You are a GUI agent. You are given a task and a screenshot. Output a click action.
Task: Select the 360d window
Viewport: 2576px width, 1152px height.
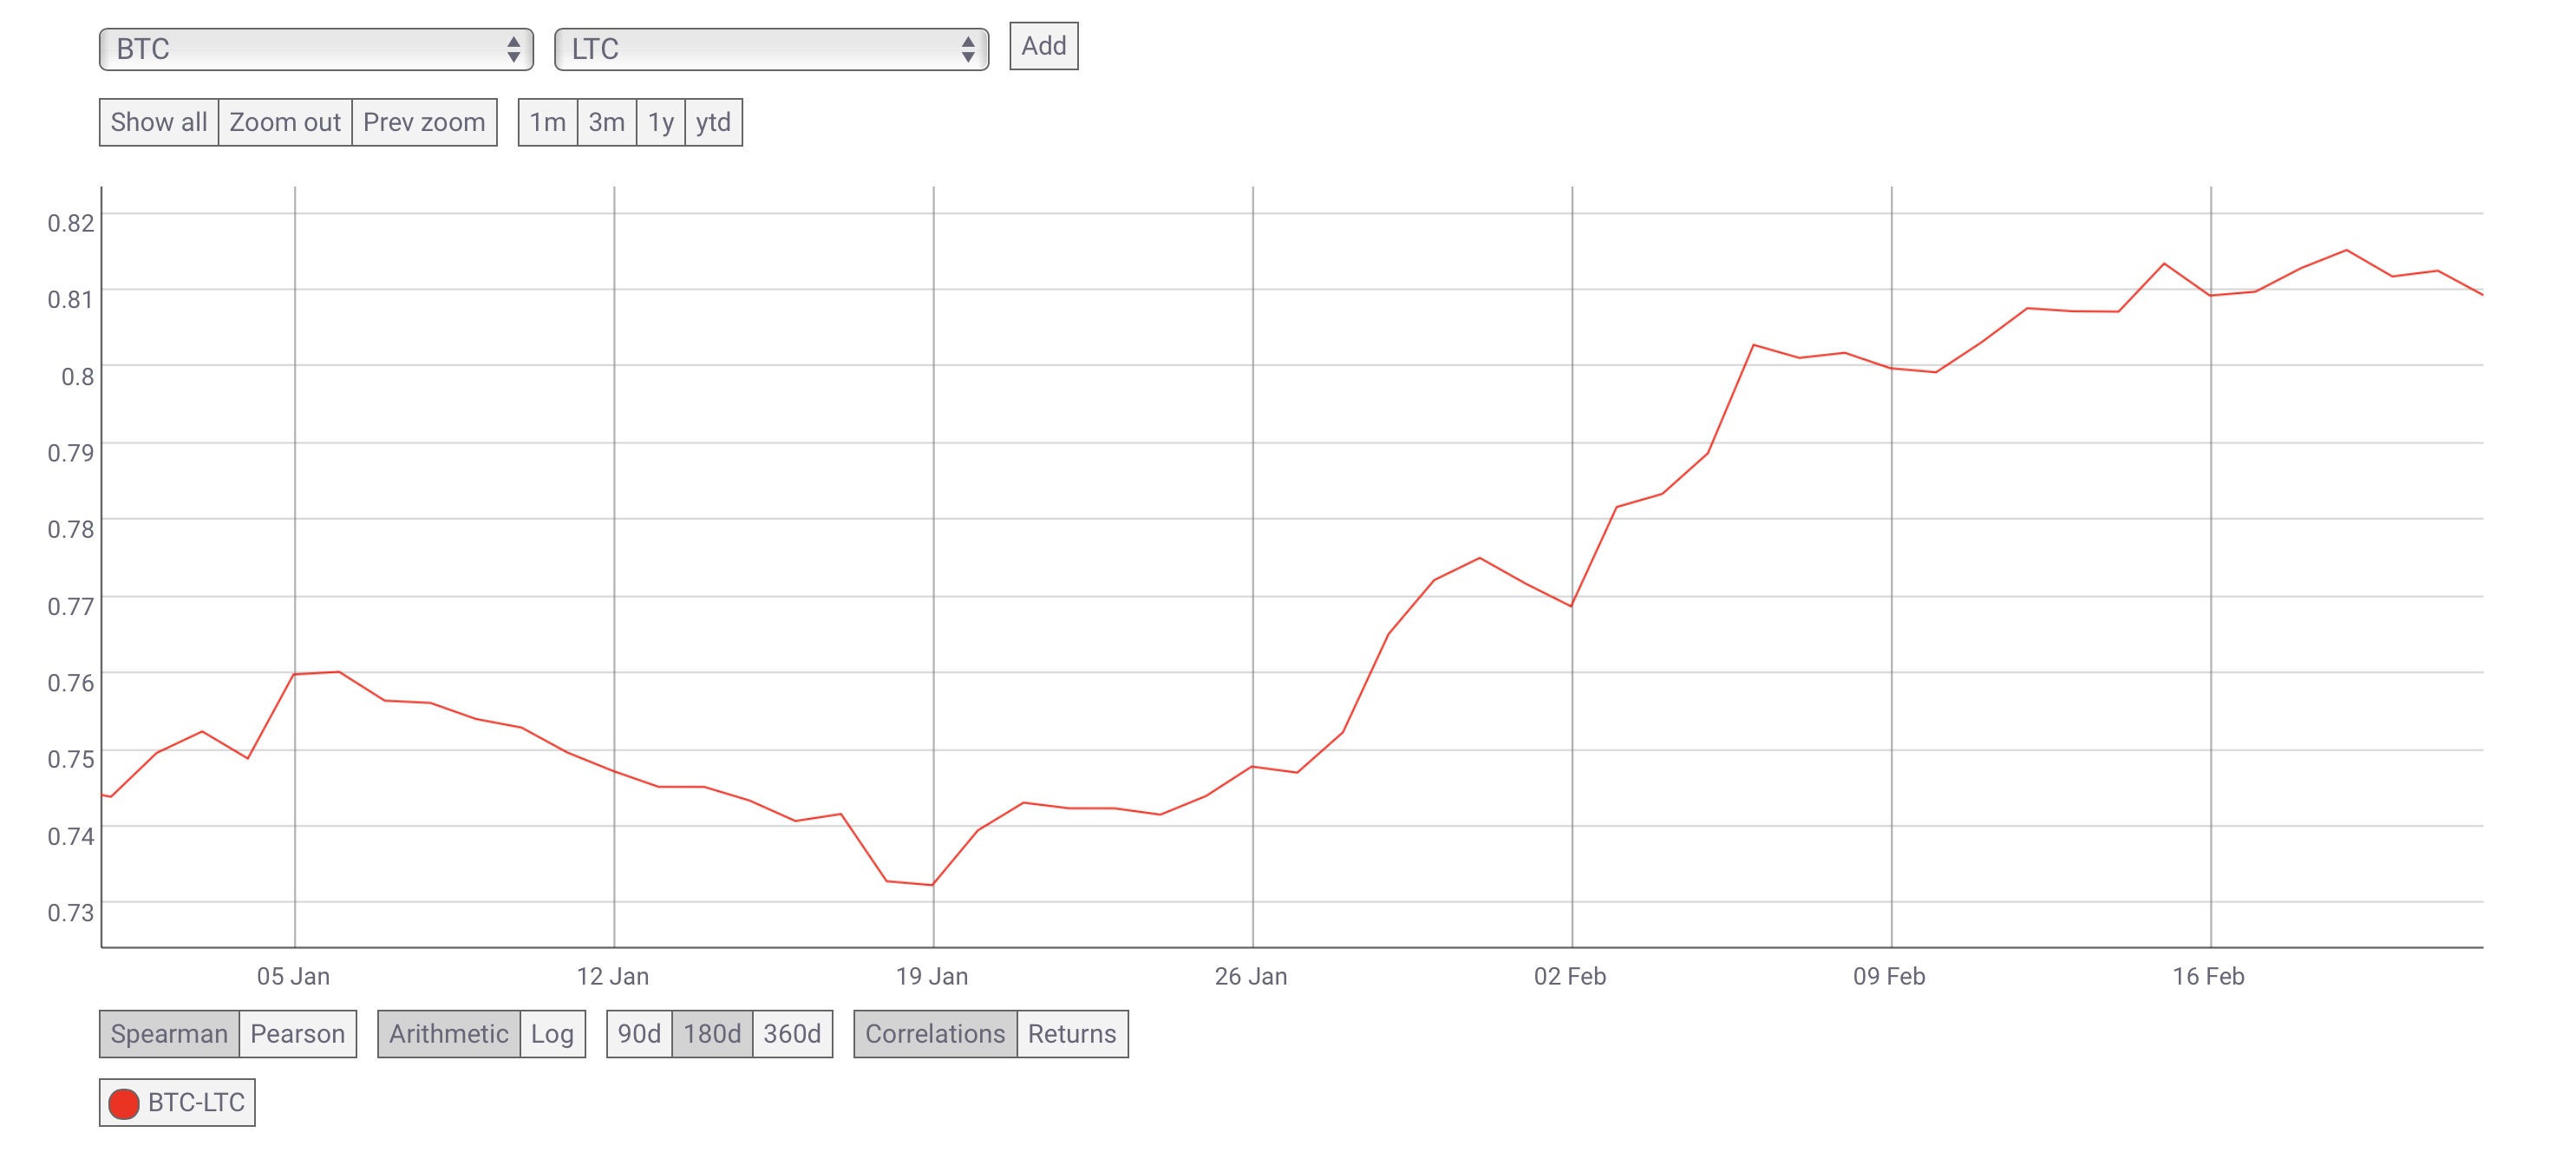(x=792, y=1033)
